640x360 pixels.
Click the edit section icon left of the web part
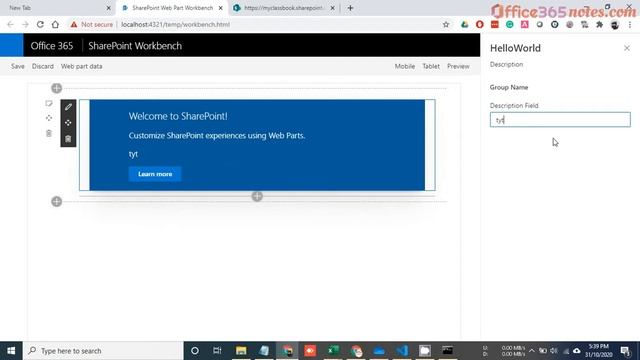pos(49,104)
